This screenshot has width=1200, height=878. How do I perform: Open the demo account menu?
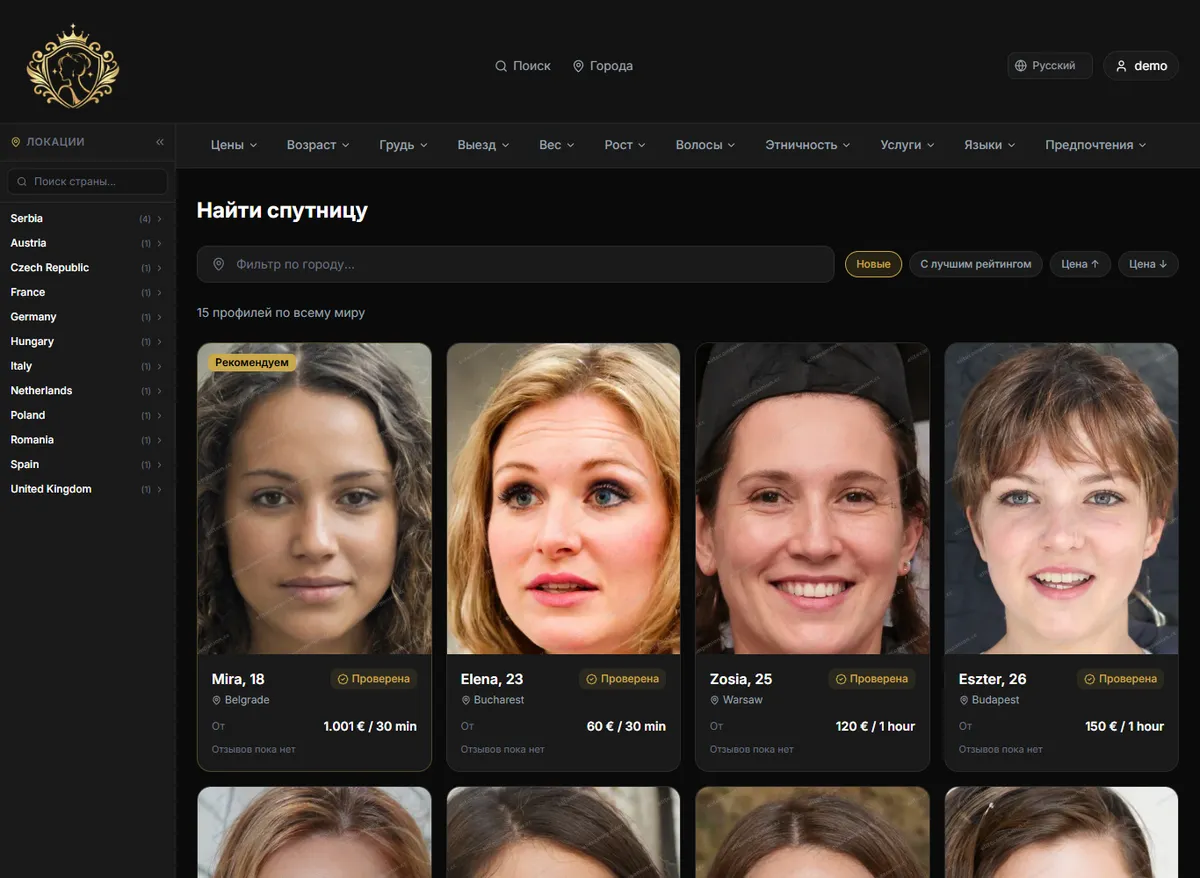[x=1141, y=66]
